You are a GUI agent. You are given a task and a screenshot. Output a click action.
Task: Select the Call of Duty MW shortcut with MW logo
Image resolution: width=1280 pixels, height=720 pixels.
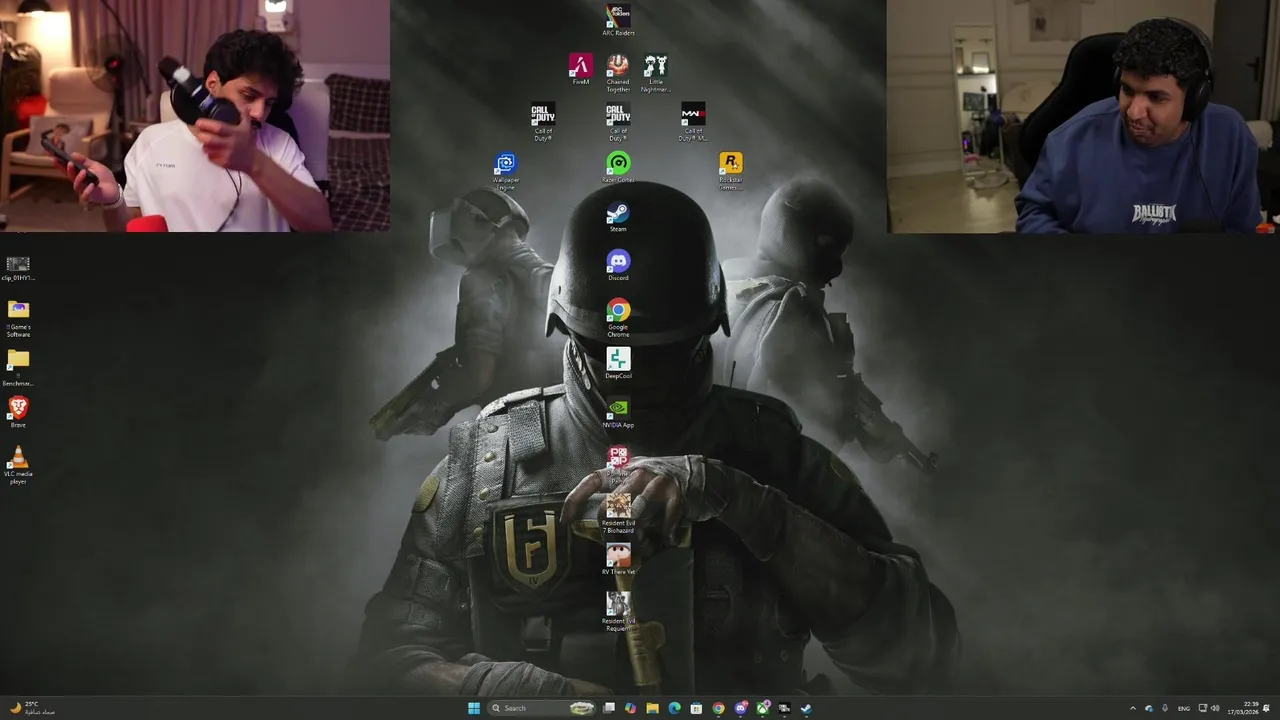(x=693, y=121)
